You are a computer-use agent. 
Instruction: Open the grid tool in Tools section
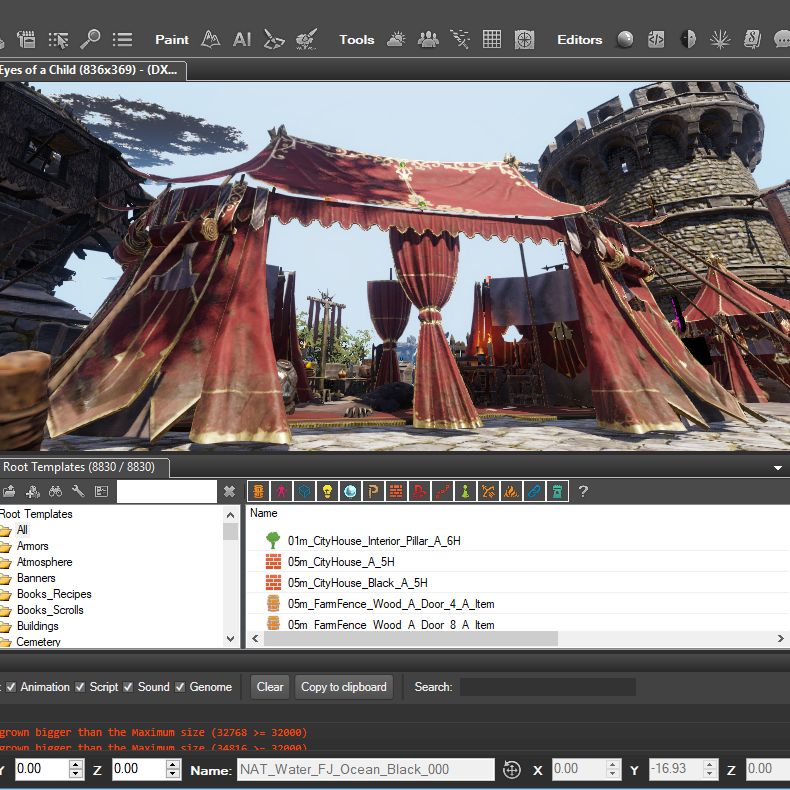(491, 39)
